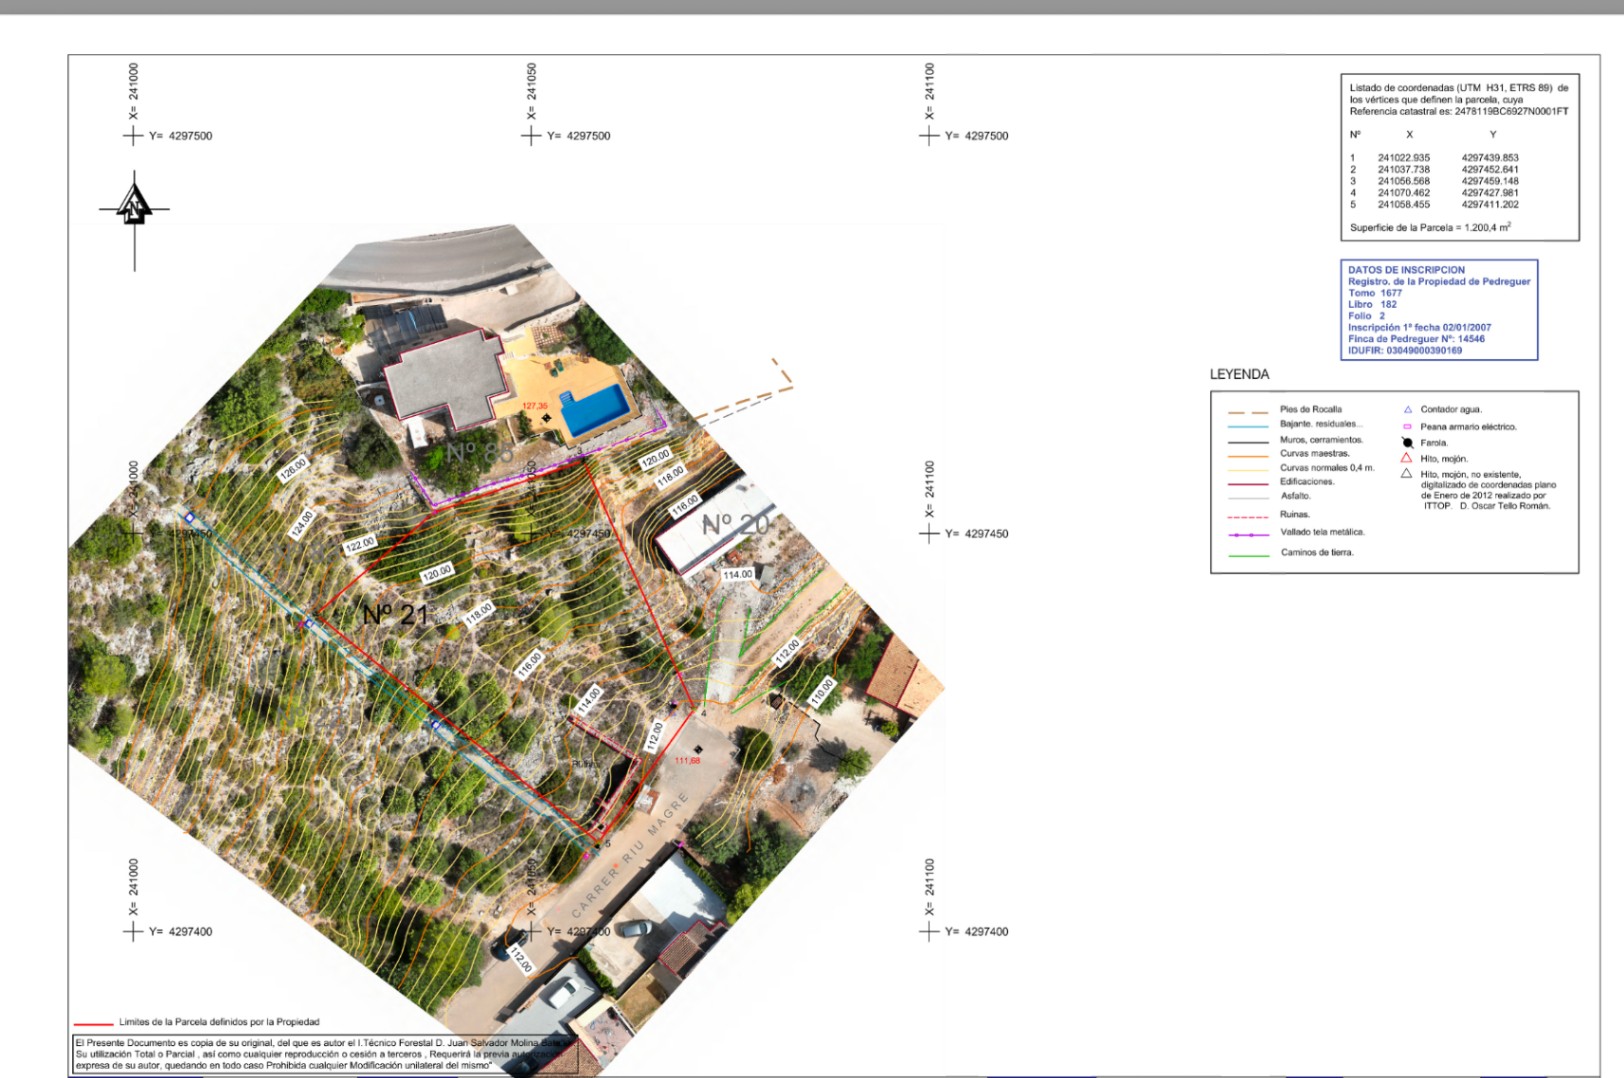This screenshot has width=1624, height=1078.
Task: Click the X coordinate '241022.935'
Action: 1404,158
